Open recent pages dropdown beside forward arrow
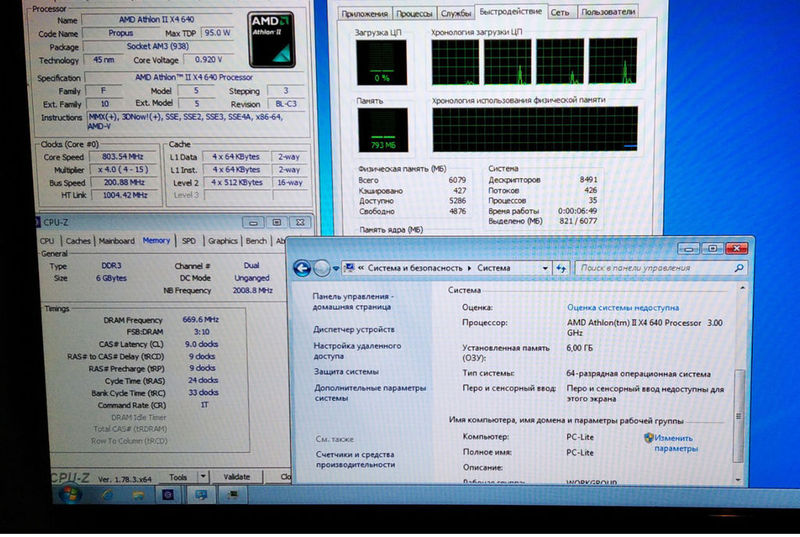Viewport: 800px width, 537px height. (x=335, y=268)
